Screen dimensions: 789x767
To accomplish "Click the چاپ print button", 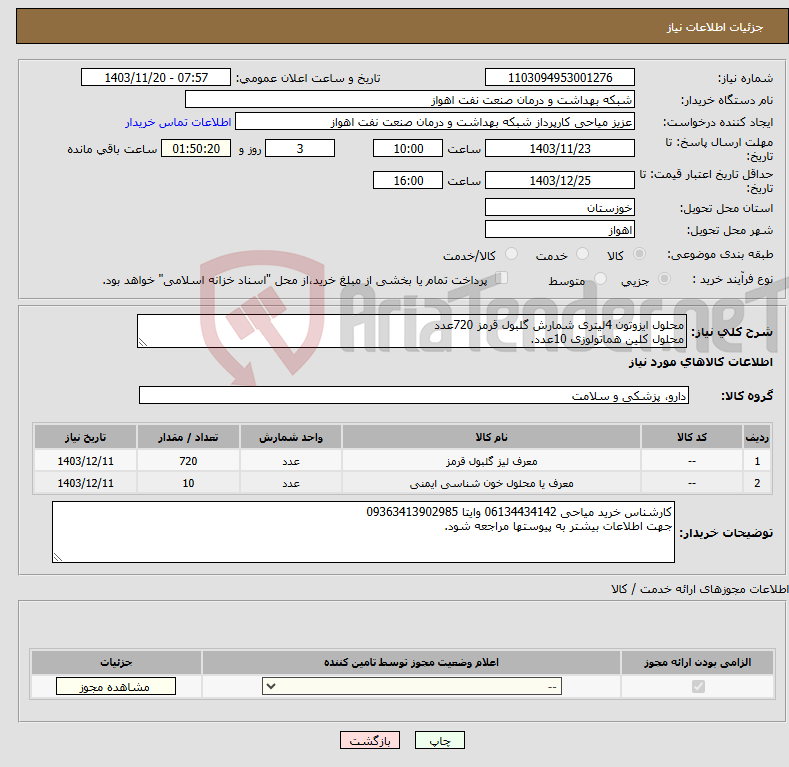I will point(440,740).
